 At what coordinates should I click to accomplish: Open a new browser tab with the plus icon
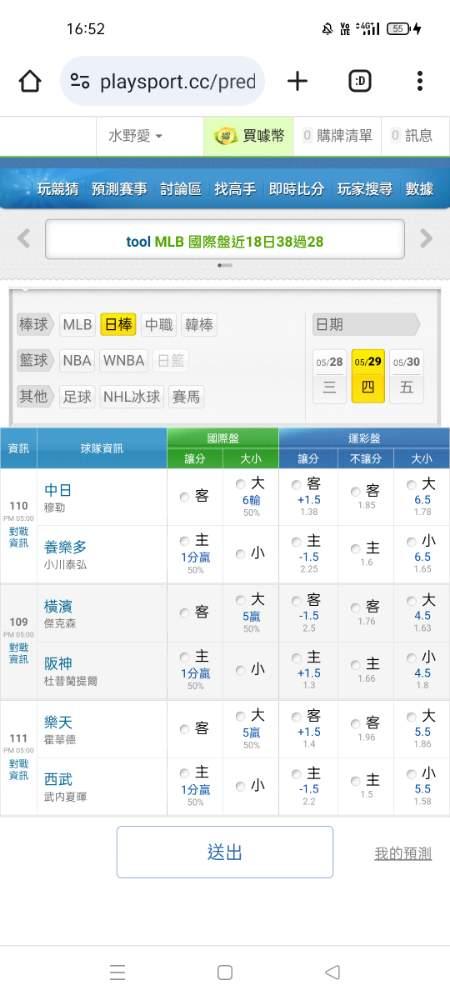(297, 81)
